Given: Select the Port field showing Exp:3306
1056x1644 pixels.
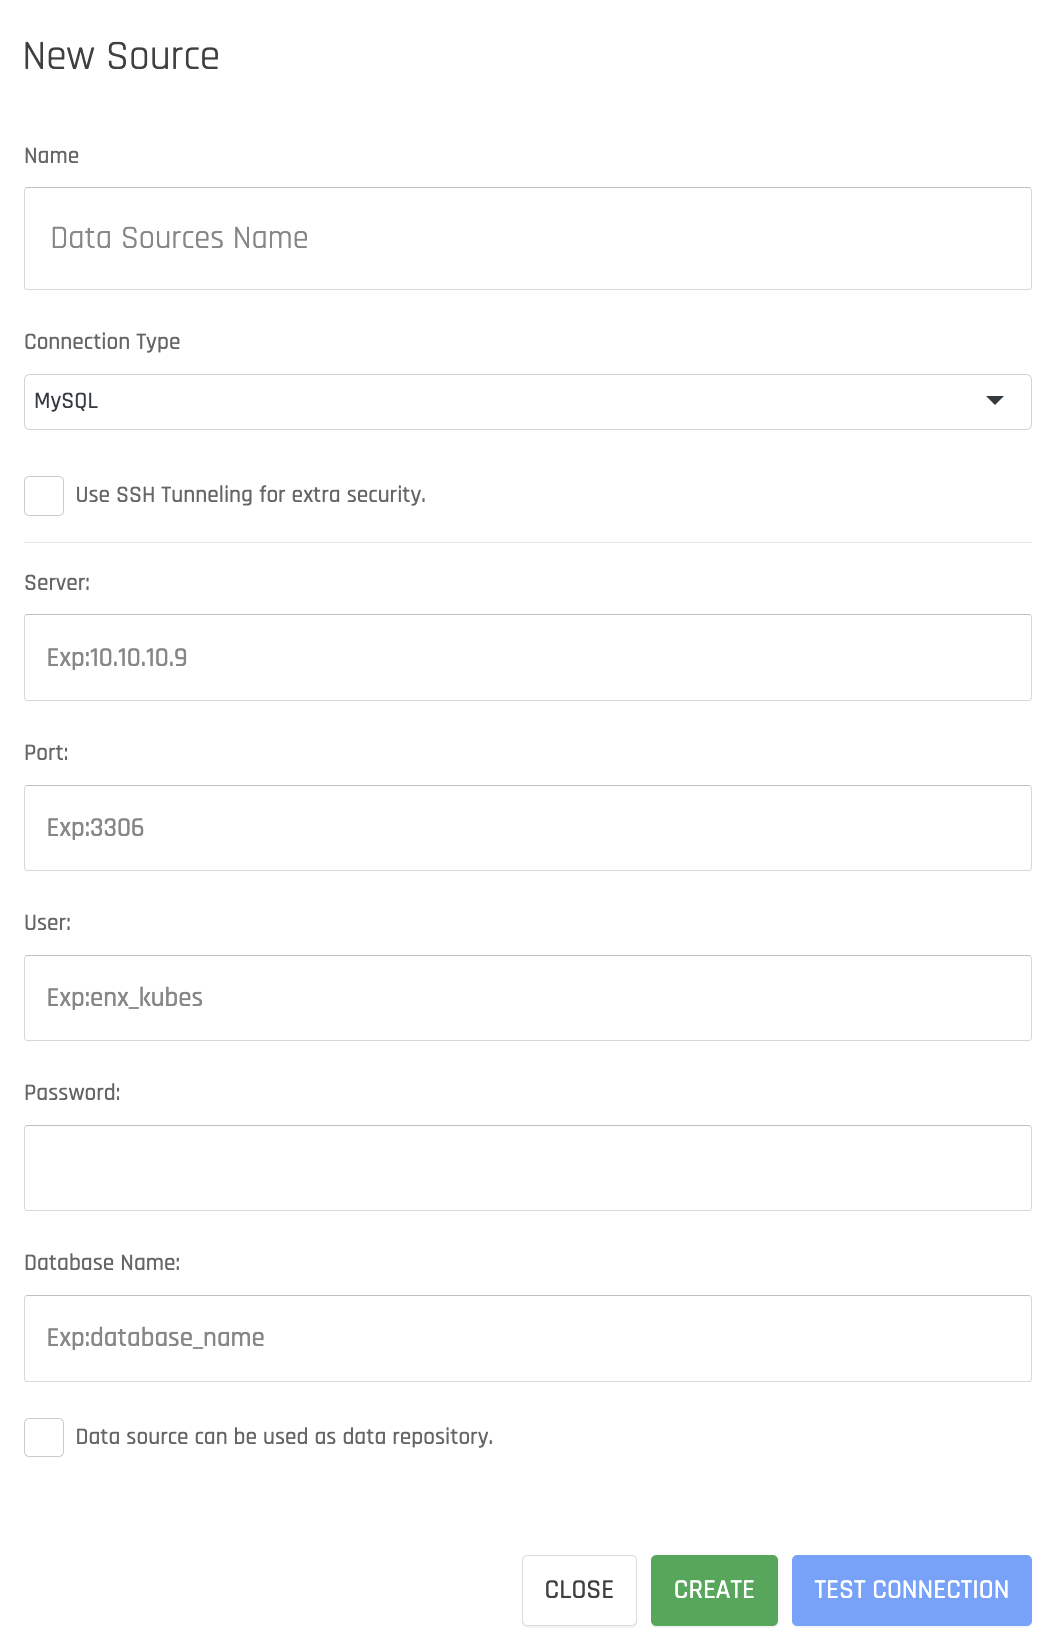Looking at the screenshot, I should [x=528, y=828].
